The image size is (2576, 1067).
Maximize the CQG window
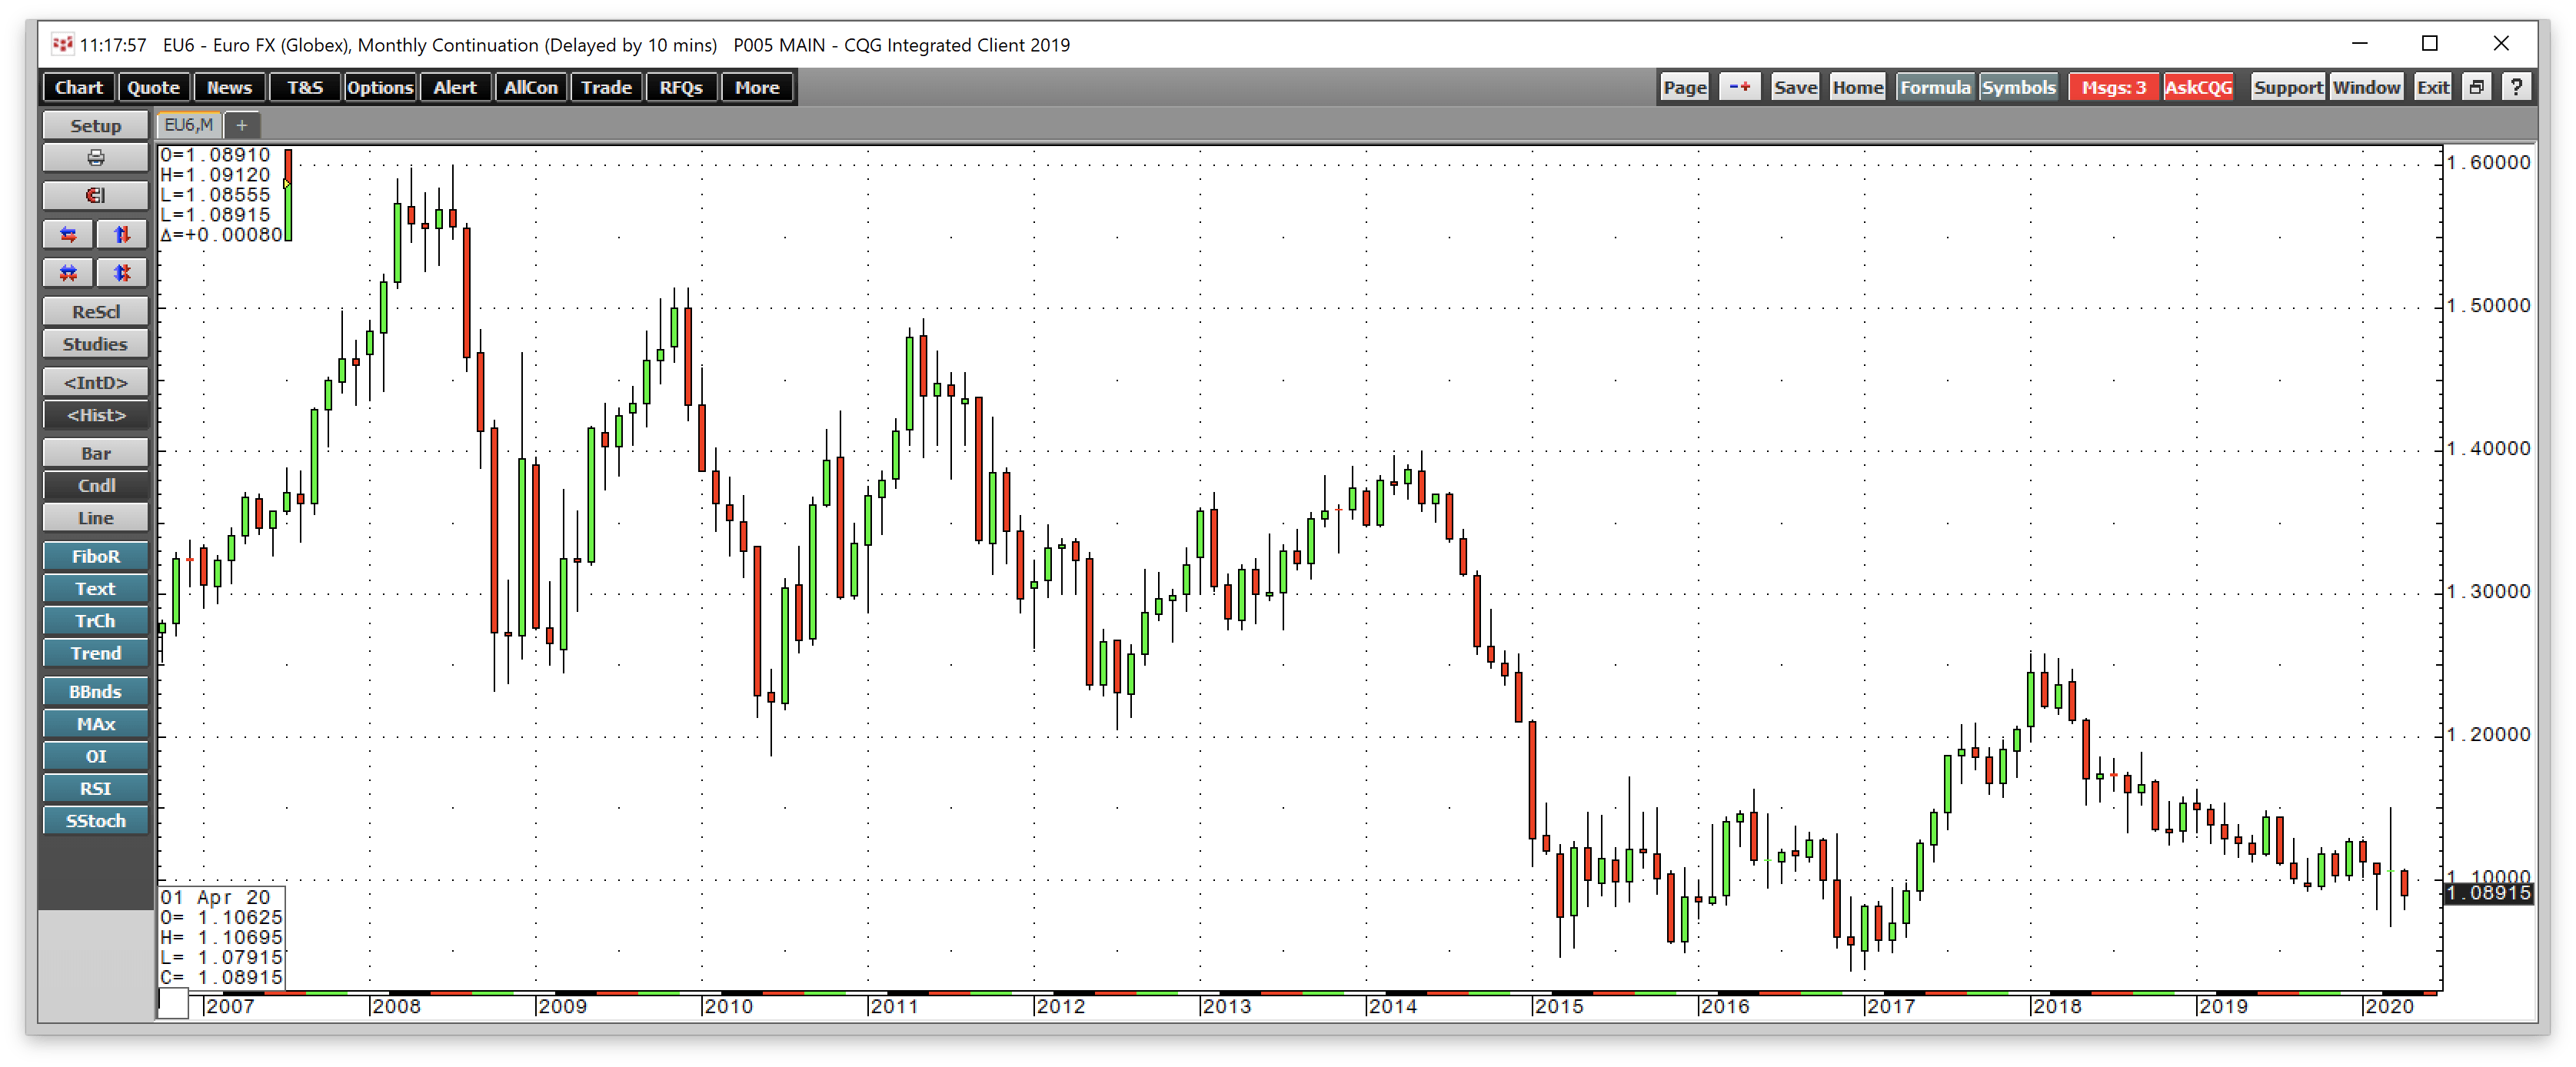2430,43
